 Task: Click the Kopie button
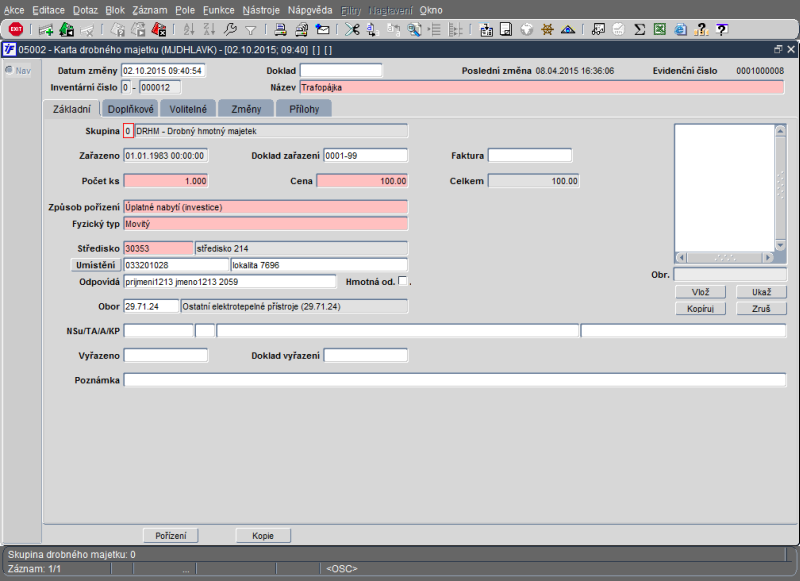coord(263,536)
